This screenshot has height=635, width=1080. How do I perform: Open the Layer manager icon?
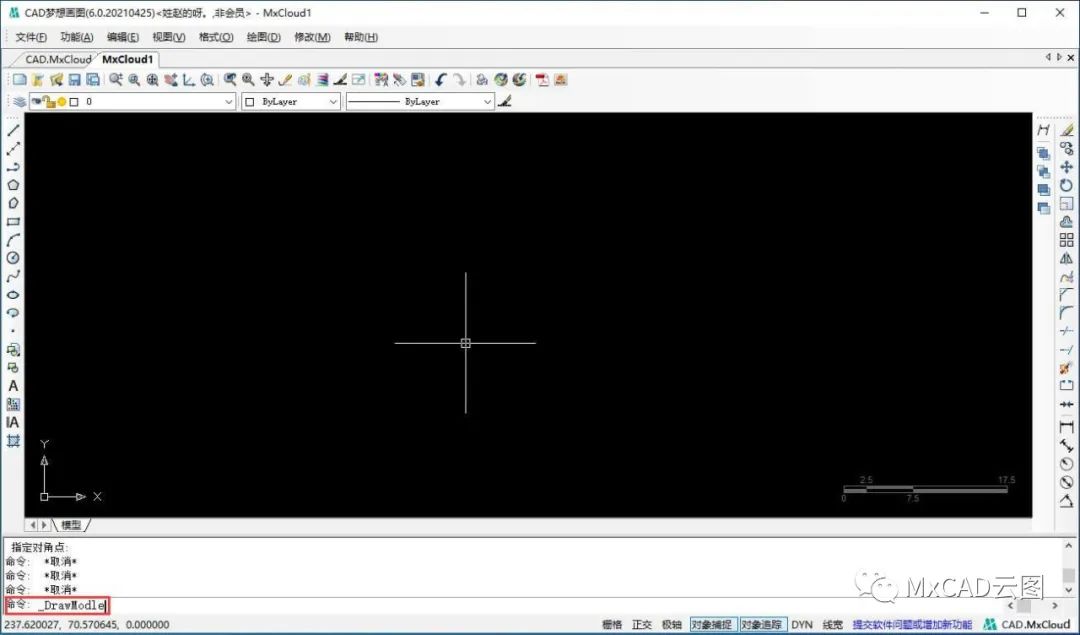point(19,101)
